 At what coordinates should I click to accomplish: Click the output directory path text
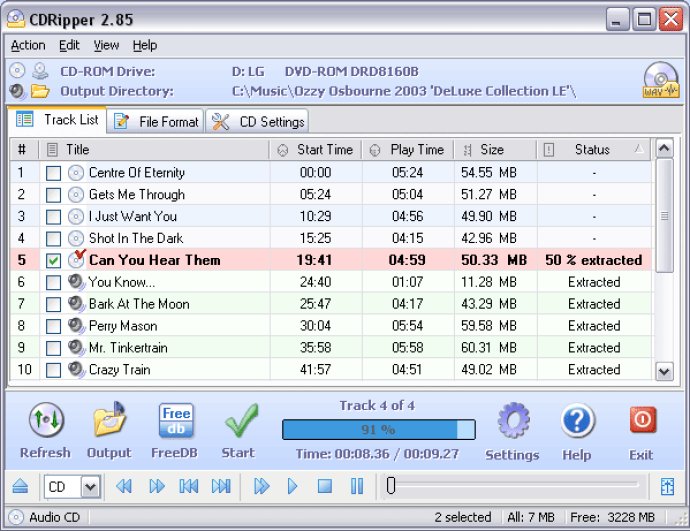[404, 91]
